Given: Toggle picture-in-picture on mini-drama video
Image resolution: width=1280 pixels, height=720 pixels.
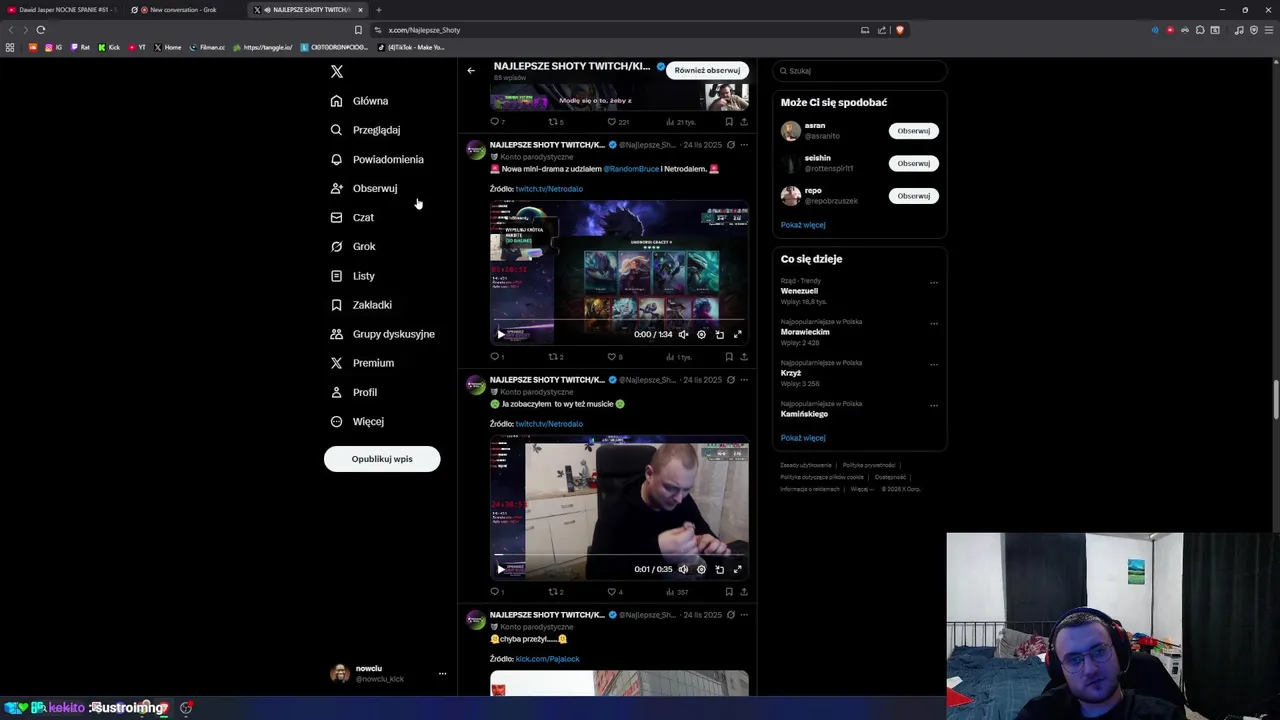Looking at the screenshot, I should point(719,335).
